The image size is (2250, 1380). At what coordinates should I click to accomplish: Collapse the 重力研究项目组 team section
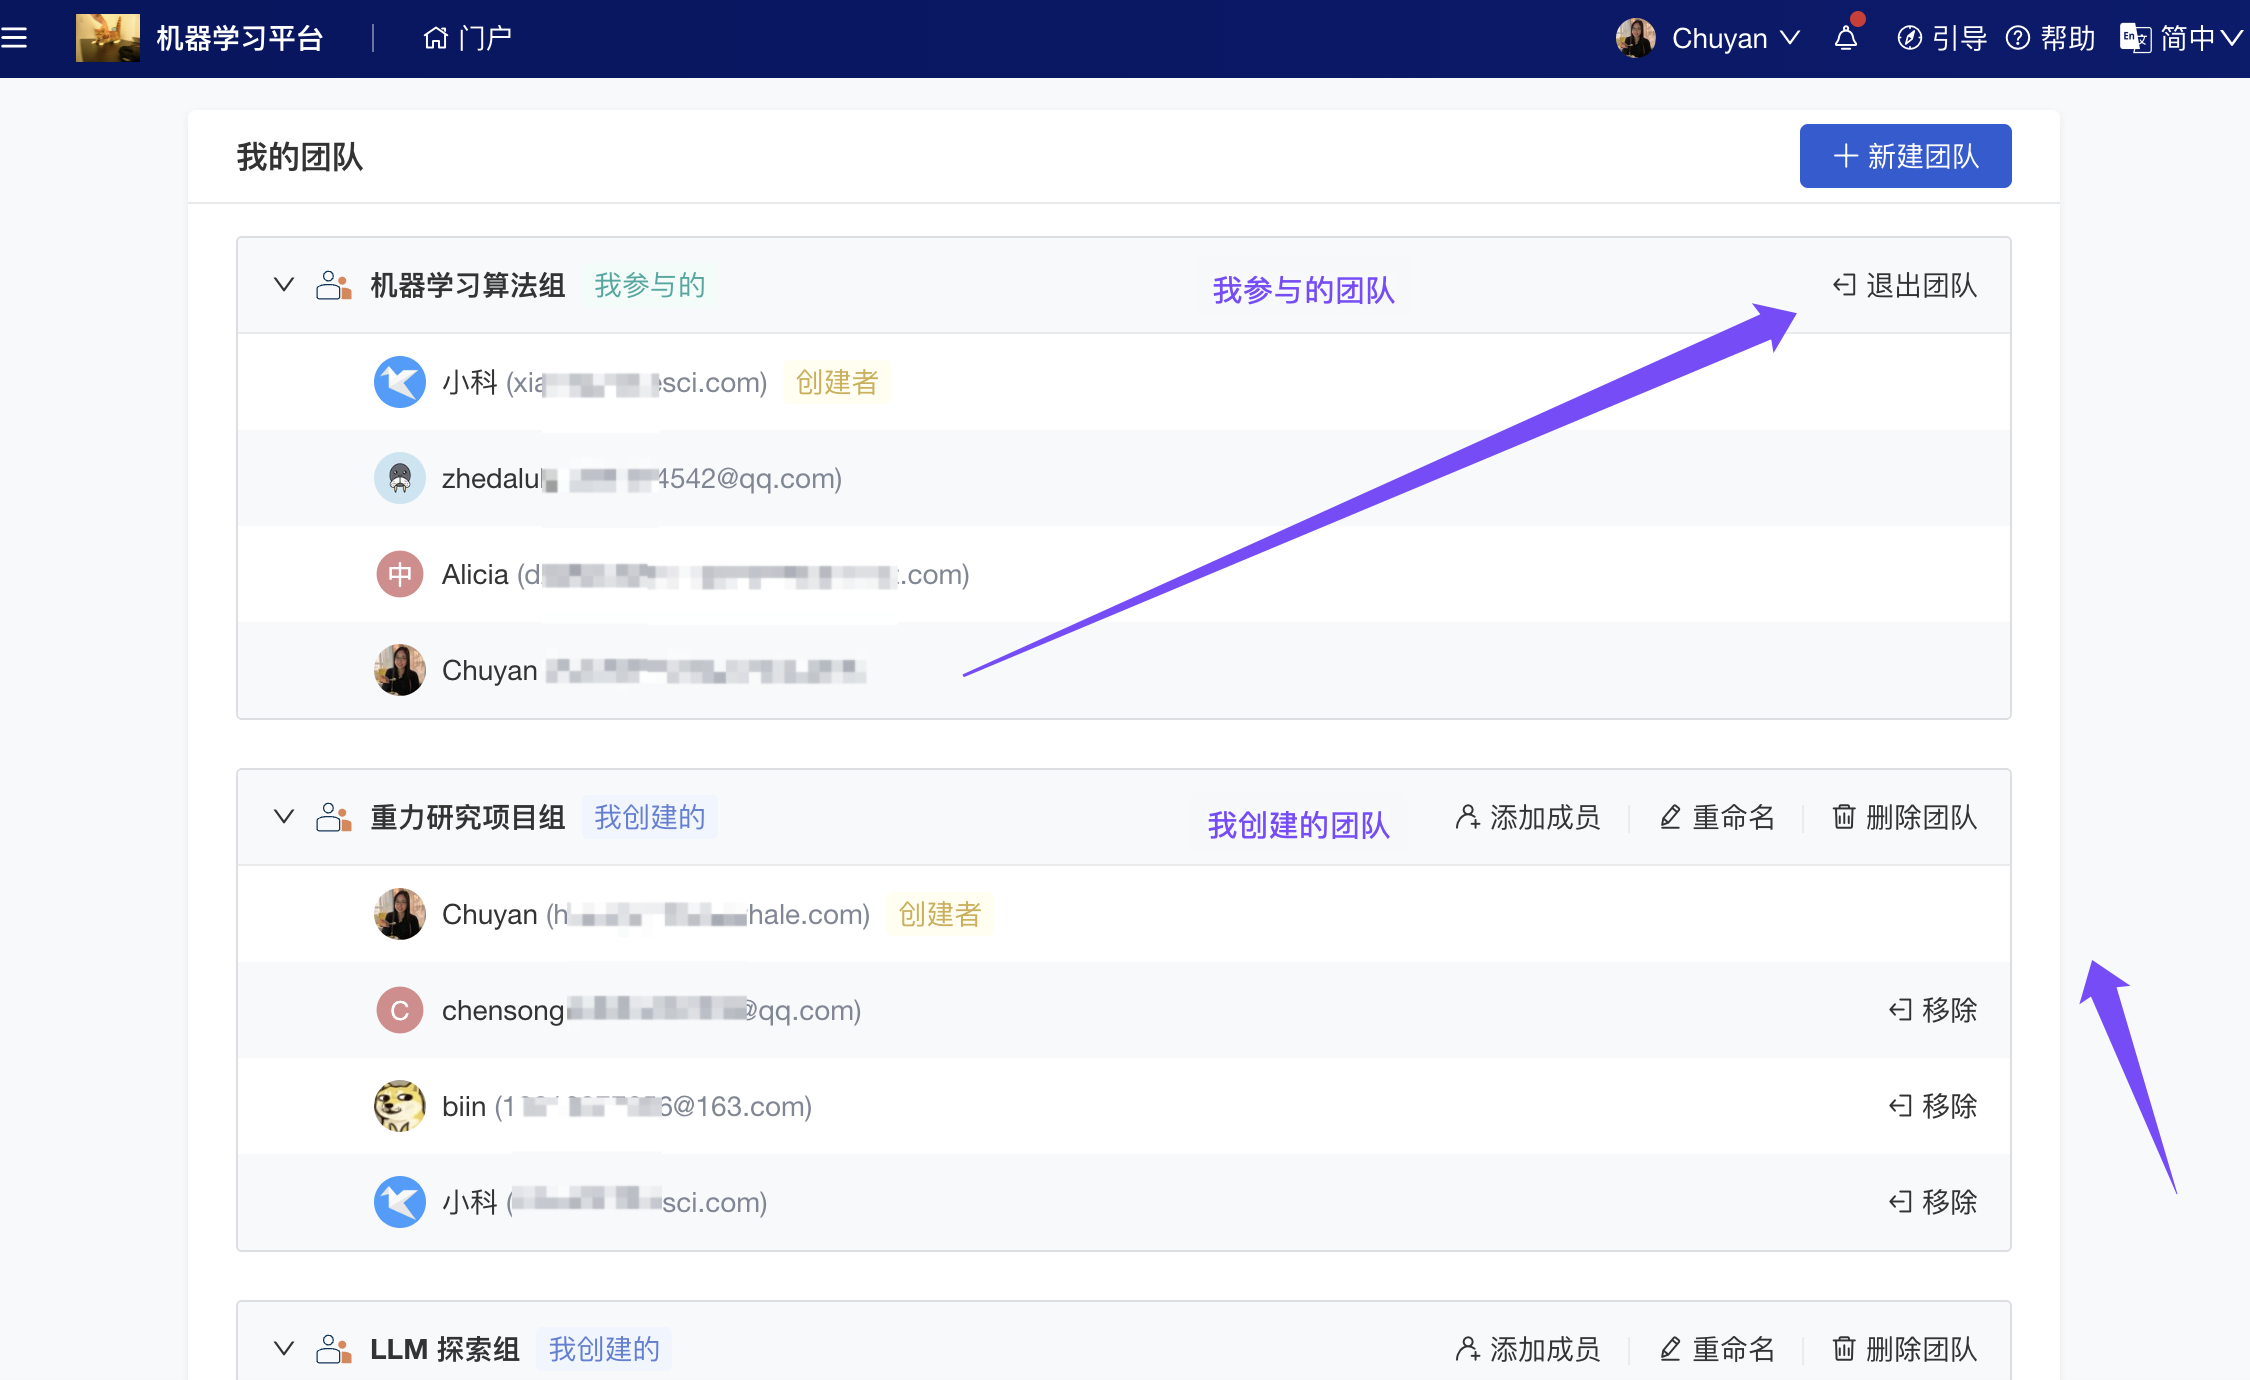click(x=284, y=817)
